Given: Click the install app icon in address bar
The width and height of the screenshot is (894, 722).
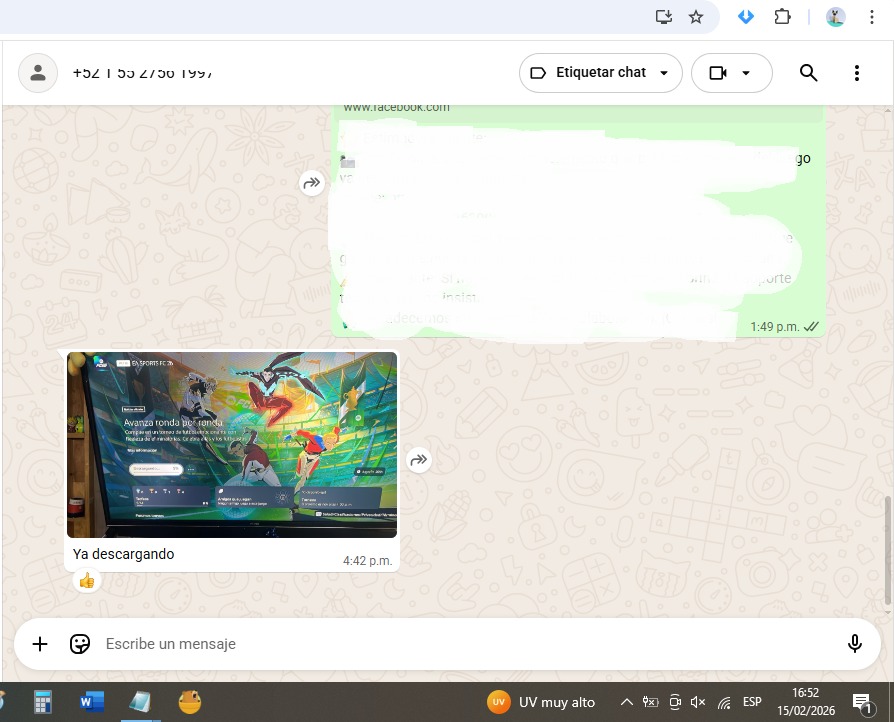Looking at the screenshot, I should (664, 17).
